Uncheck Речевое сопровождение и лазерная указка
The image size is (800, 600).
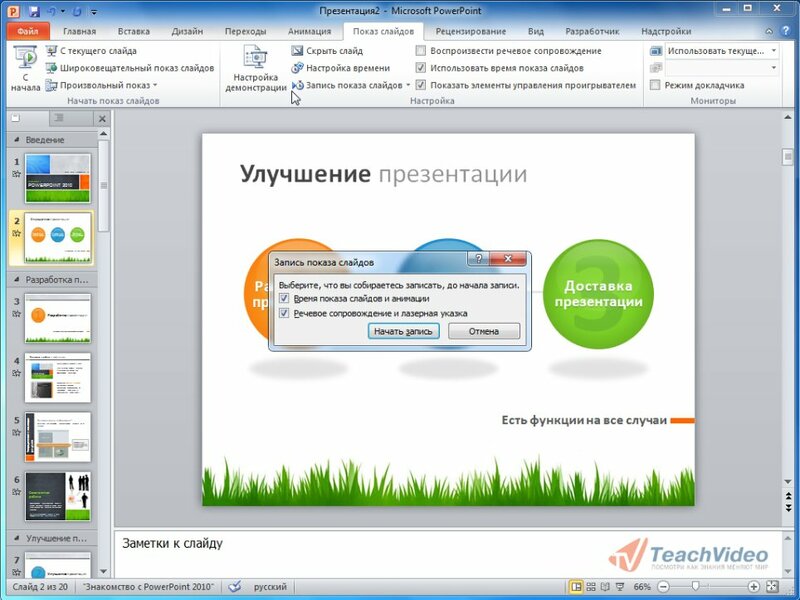tap(284, 313)
